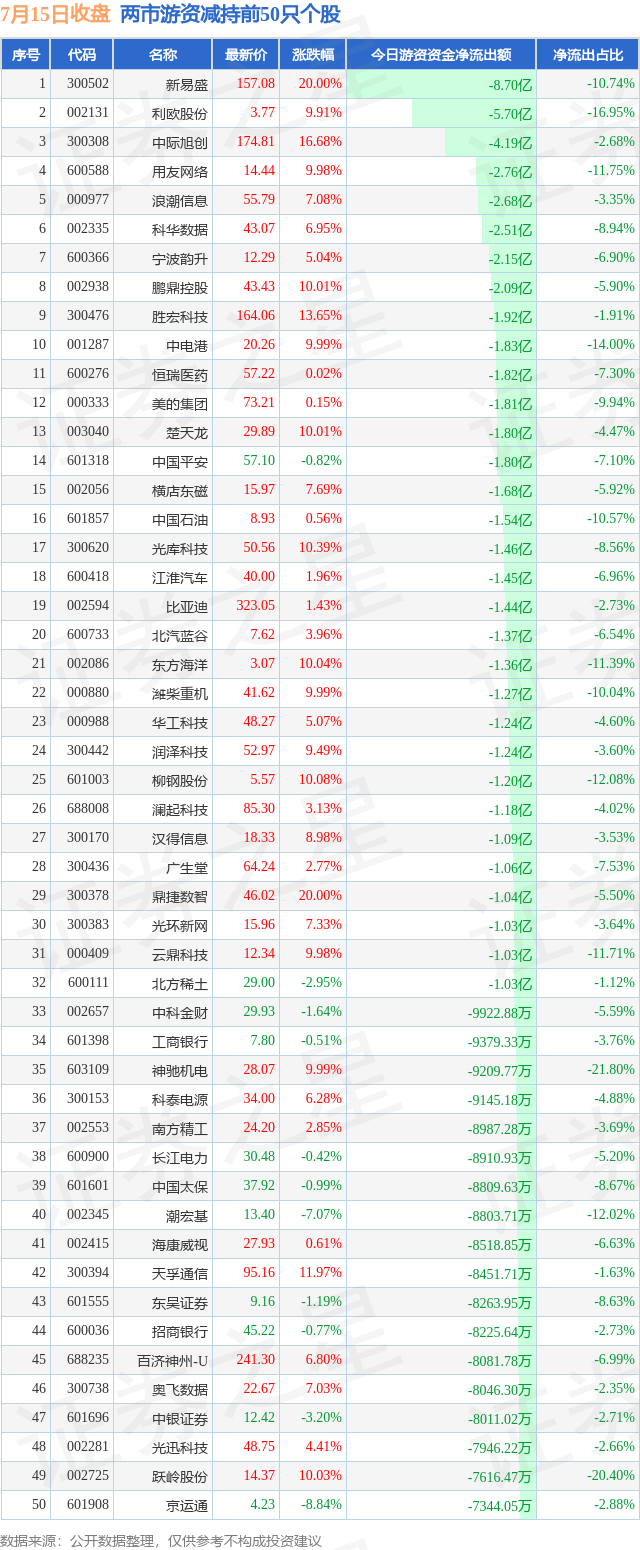Click net outflow value -8.70亿

click(510, 85)
